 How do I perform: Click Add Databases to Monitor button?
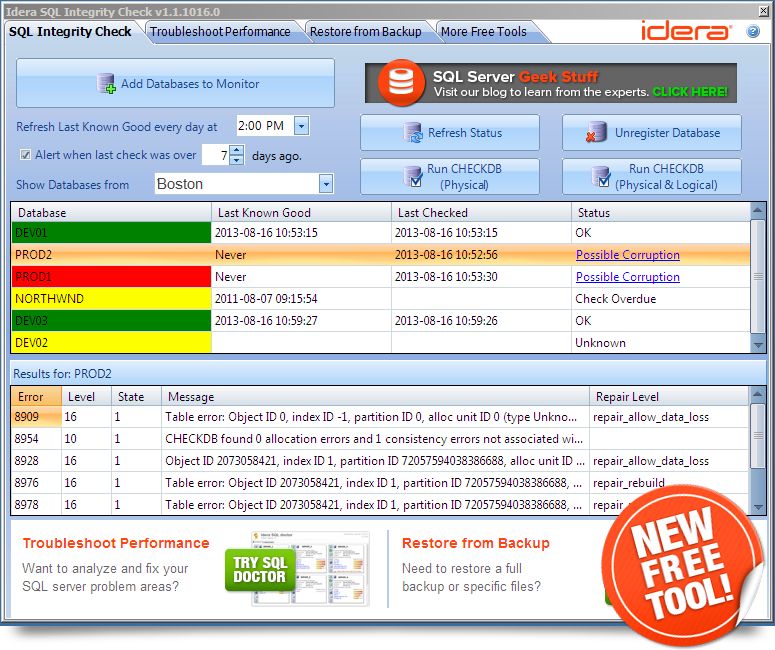click(x=175, y=83)
